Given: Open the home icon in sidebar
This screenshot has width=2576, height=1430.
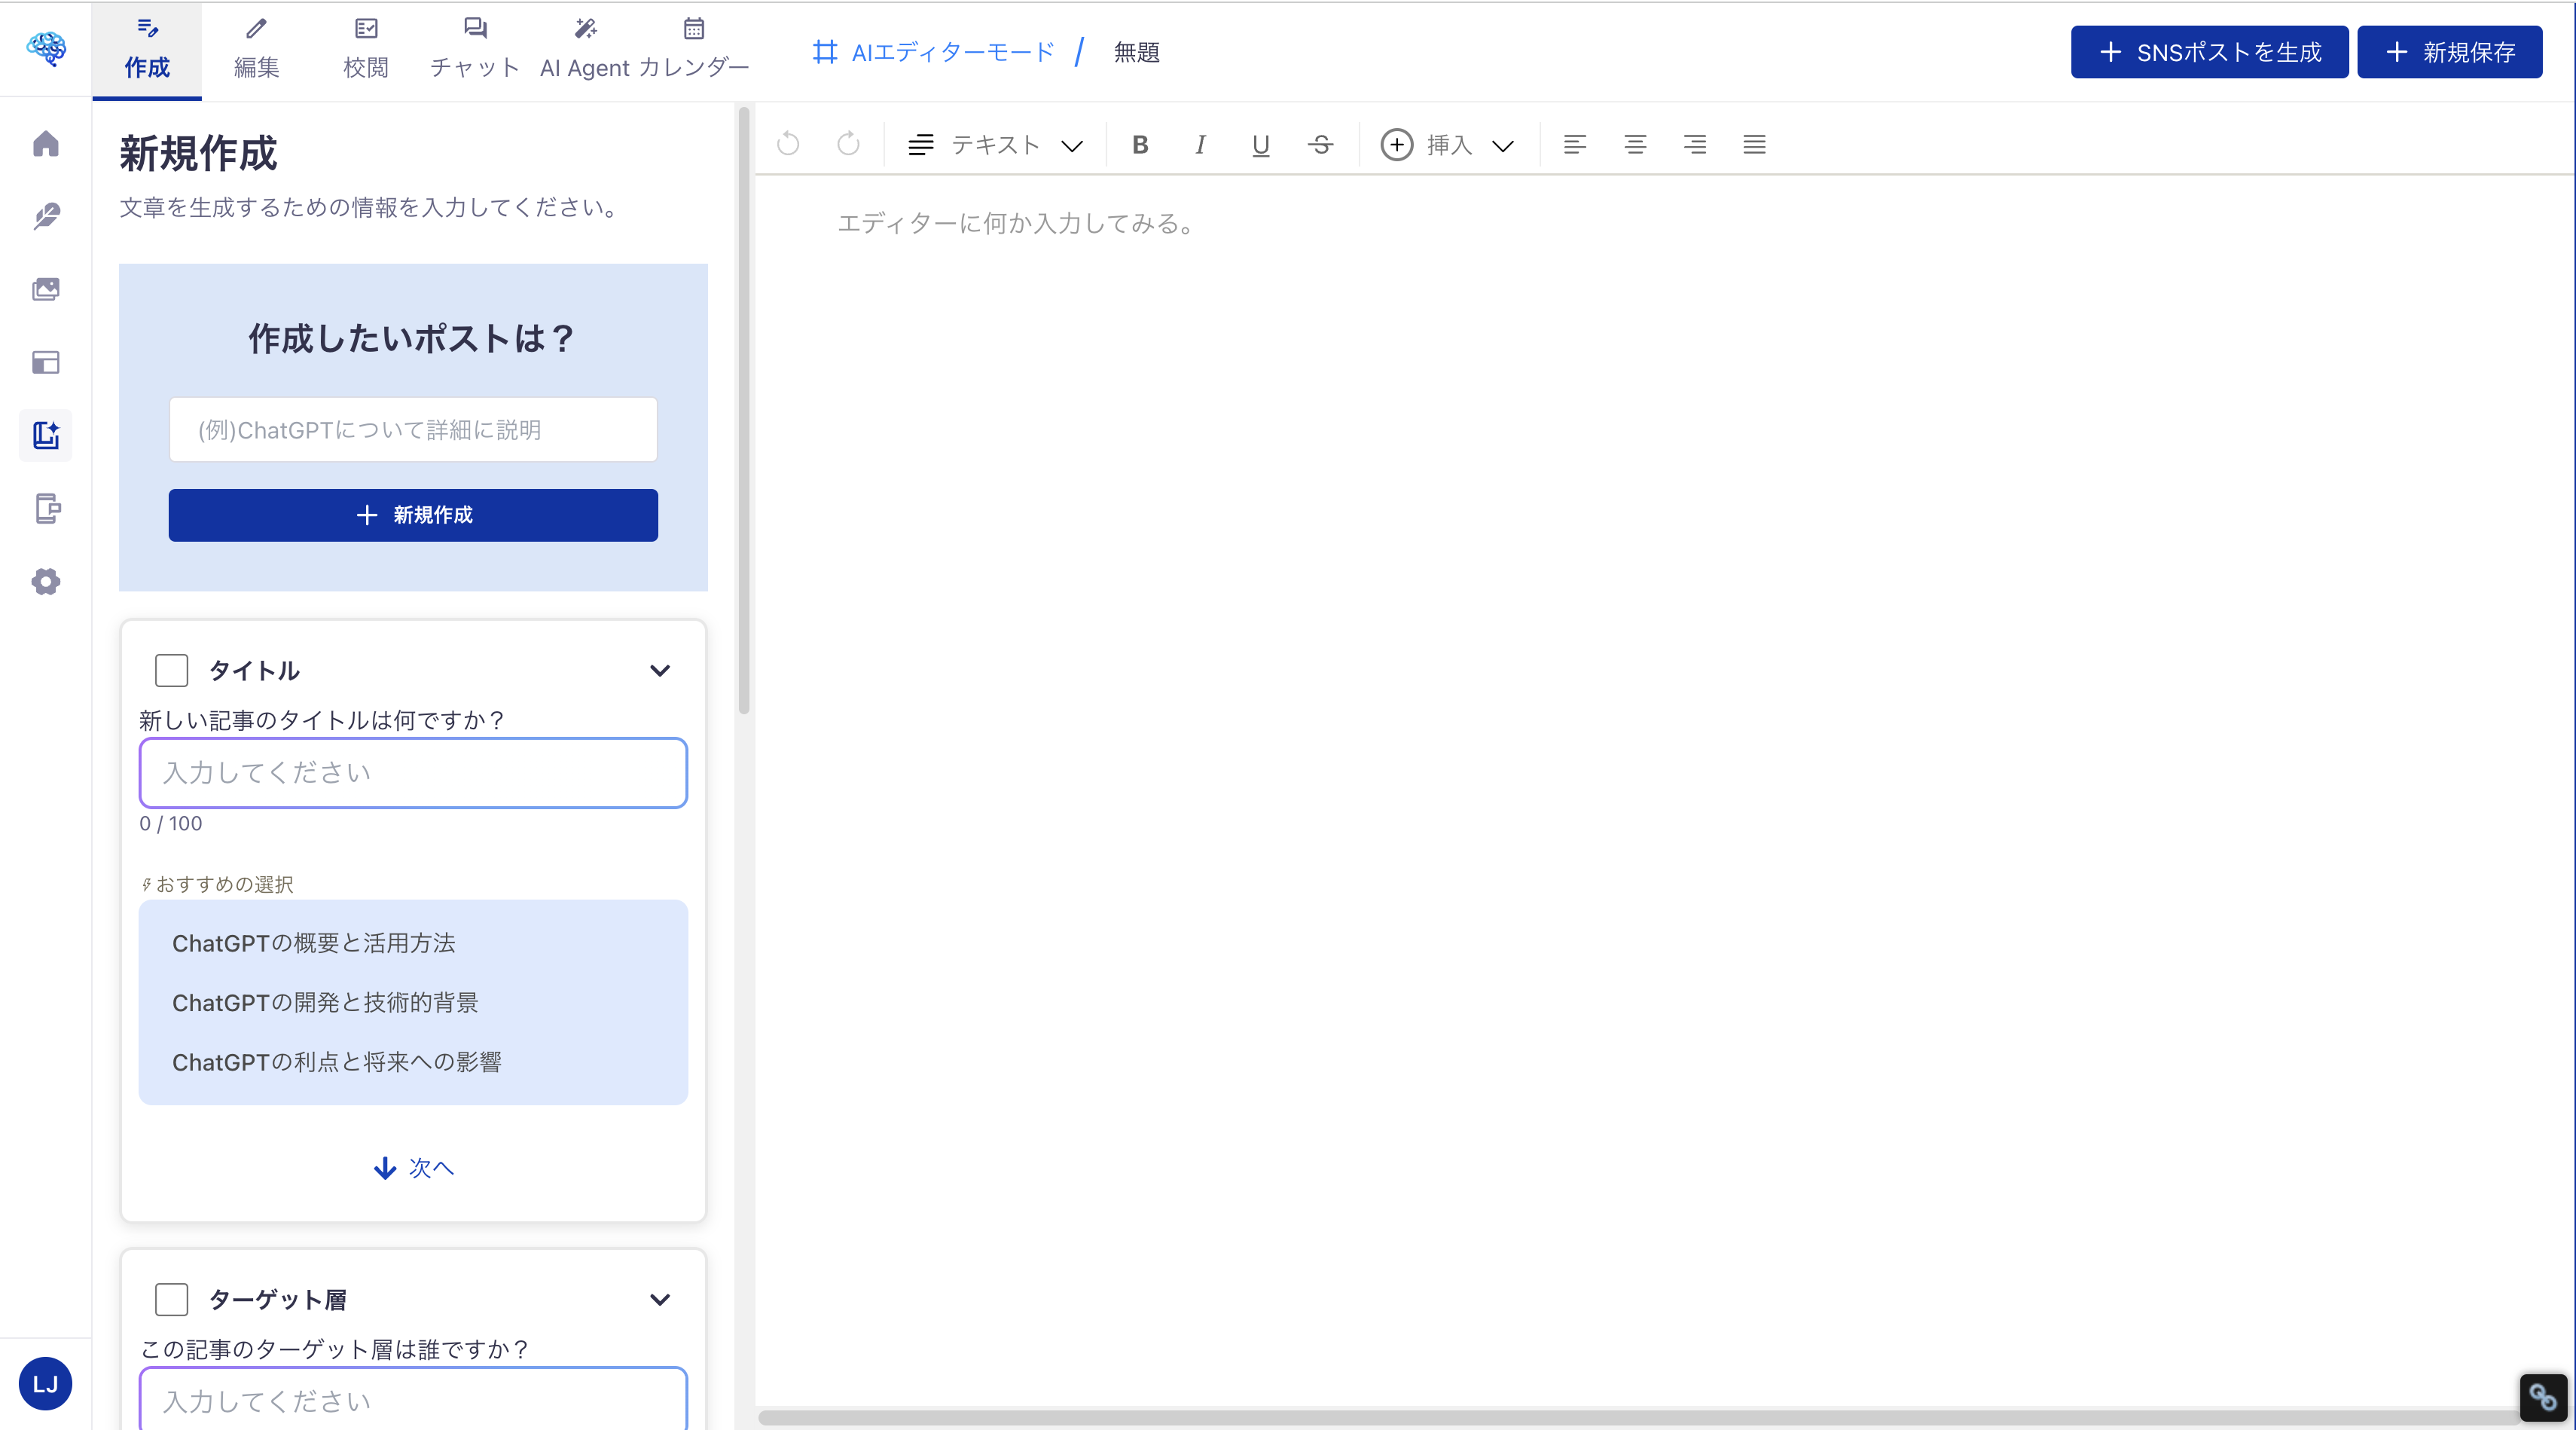Looking at the screenshot, I should click(46, 144).
